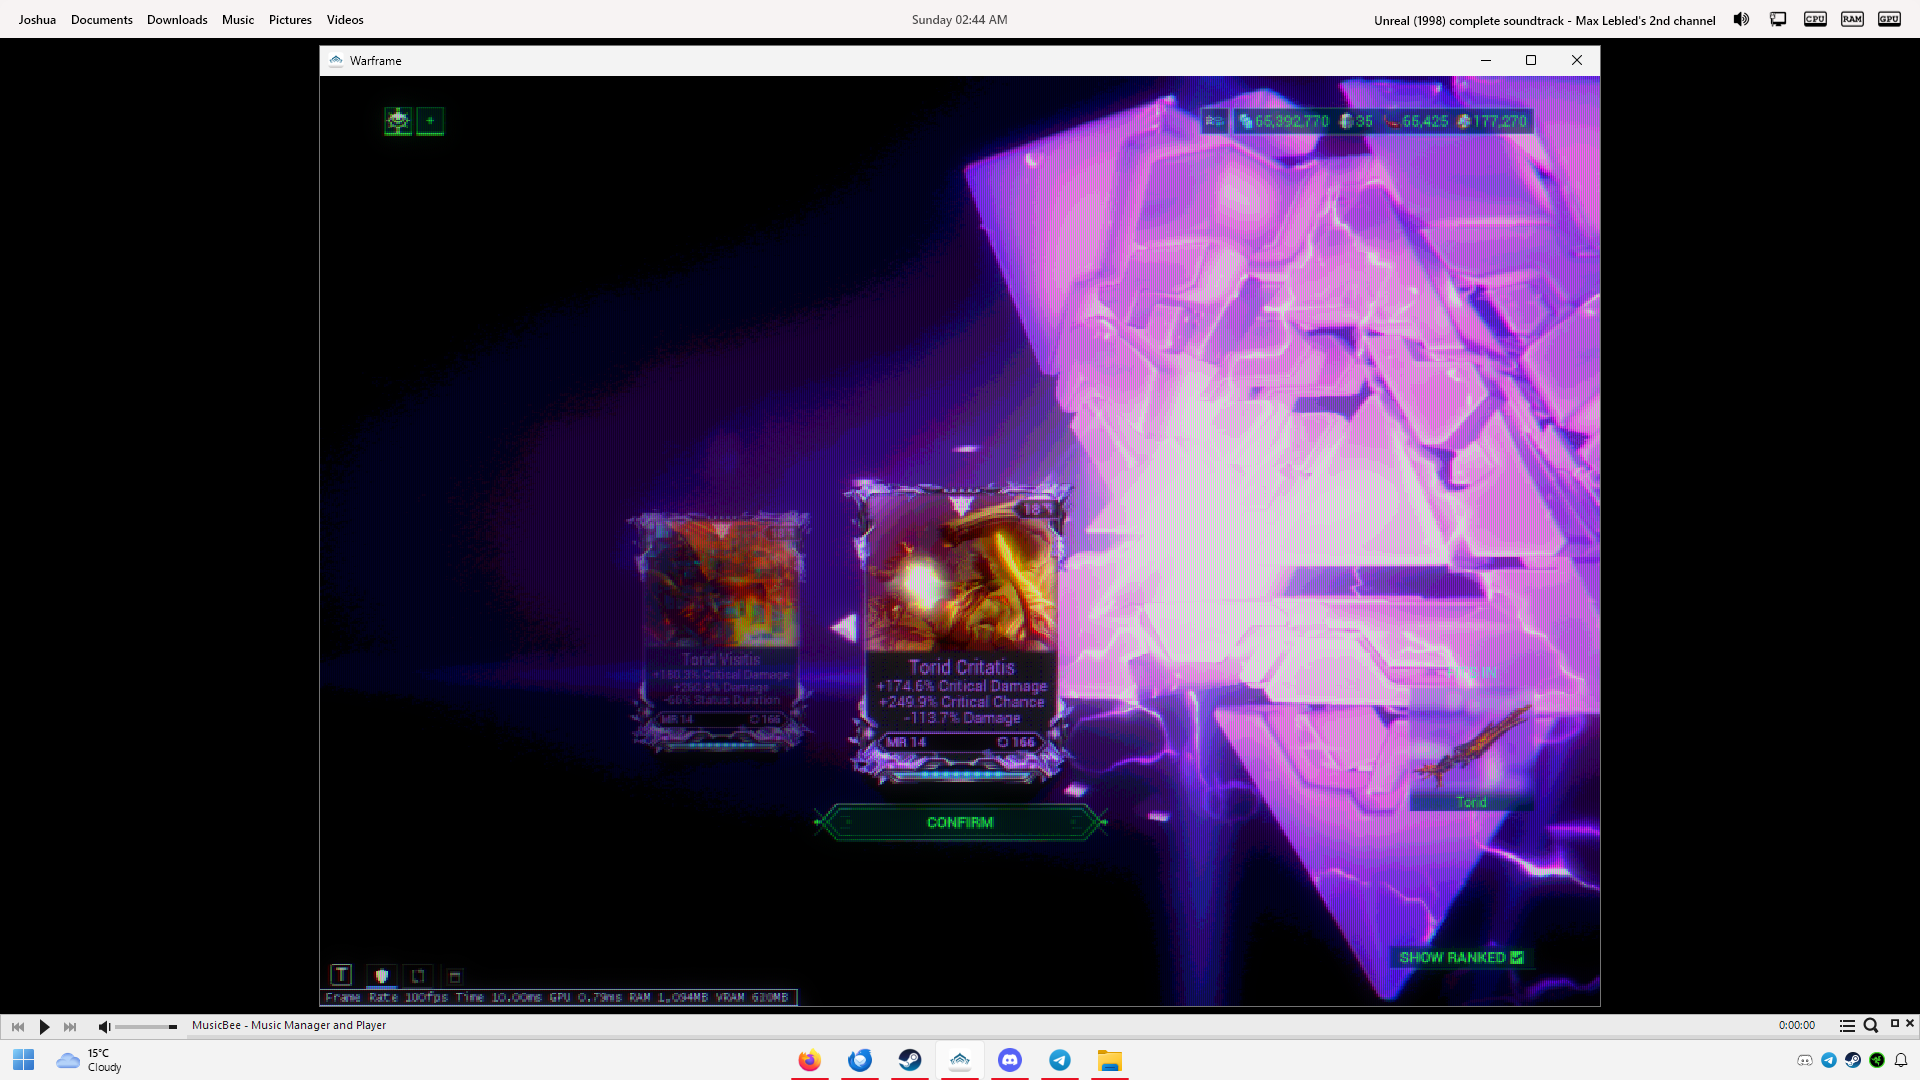Open the Music shortcut in top bar

pyautogui.click(x=238, y=20)
